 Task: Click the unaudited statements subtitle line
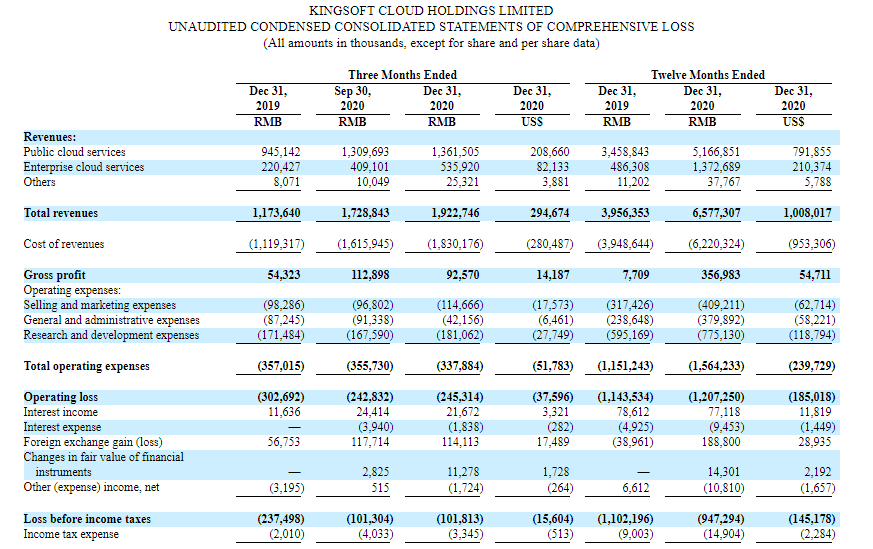pyautogui.click(x=431, y=27)
